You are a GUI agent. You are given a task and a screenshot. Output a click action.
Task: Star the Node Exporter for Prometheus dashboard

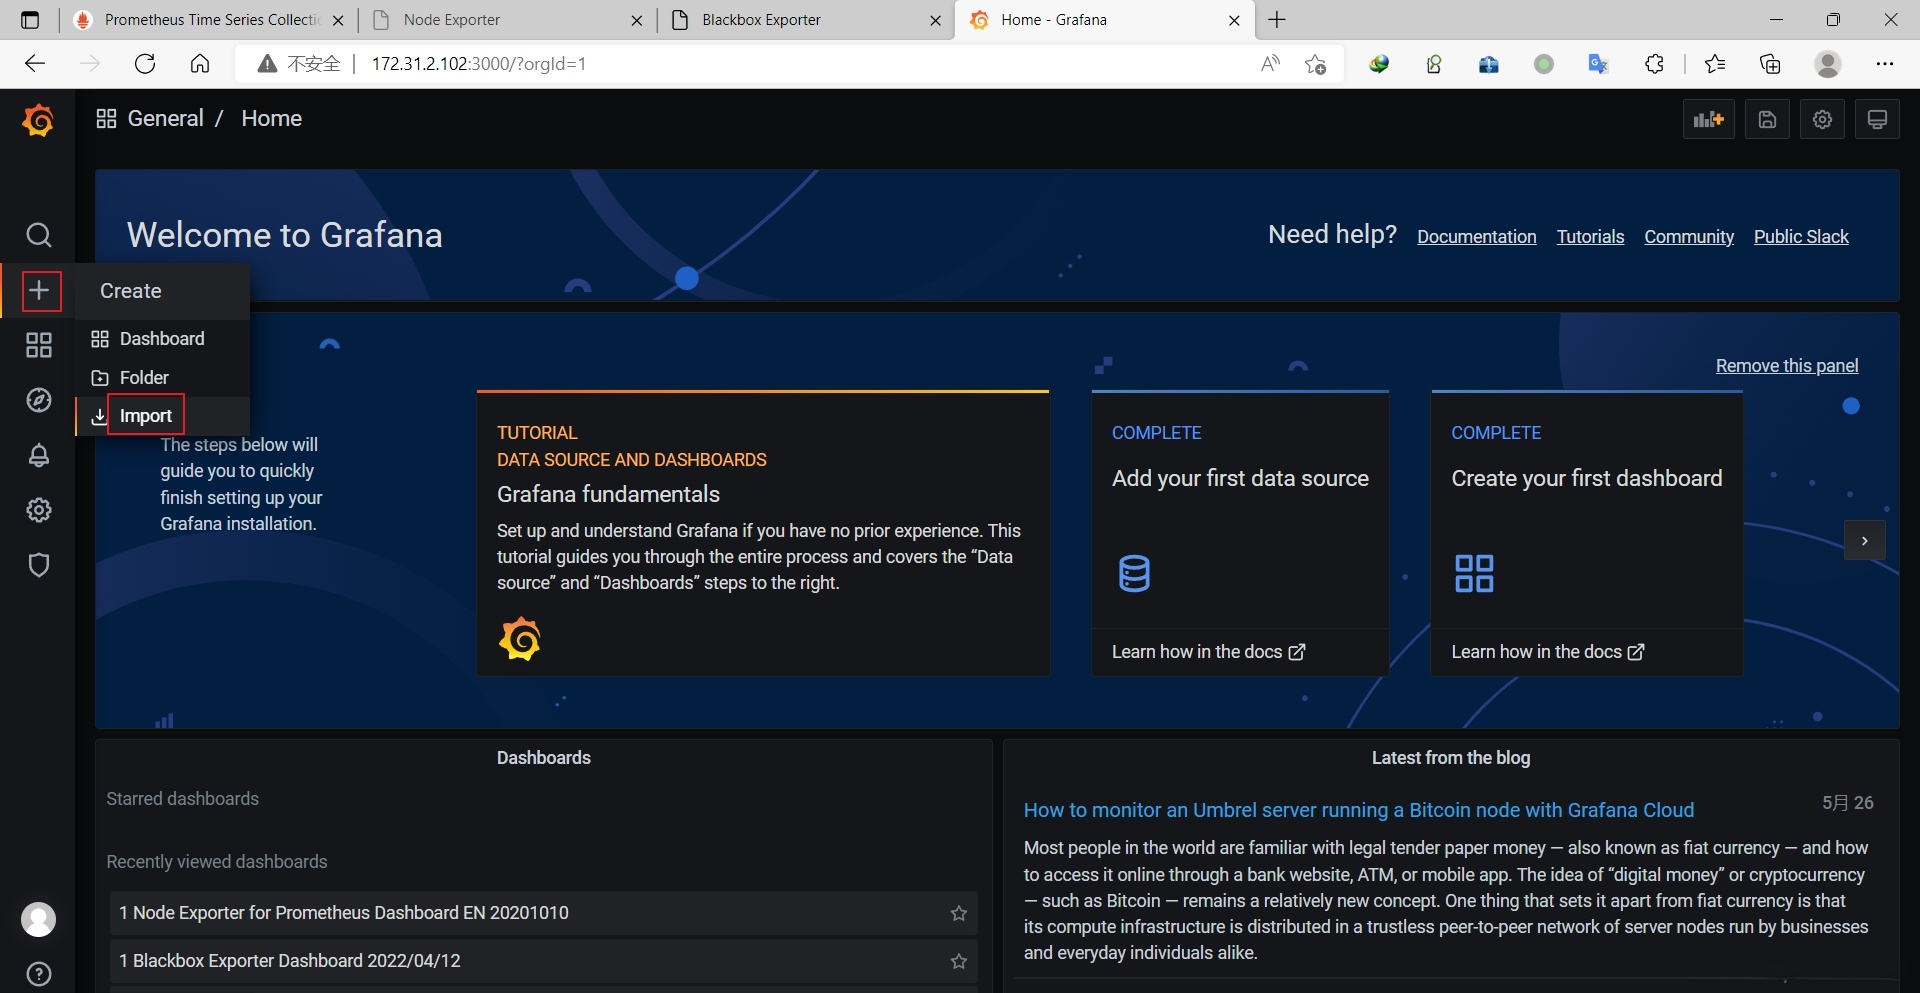[x=959, y=913]
